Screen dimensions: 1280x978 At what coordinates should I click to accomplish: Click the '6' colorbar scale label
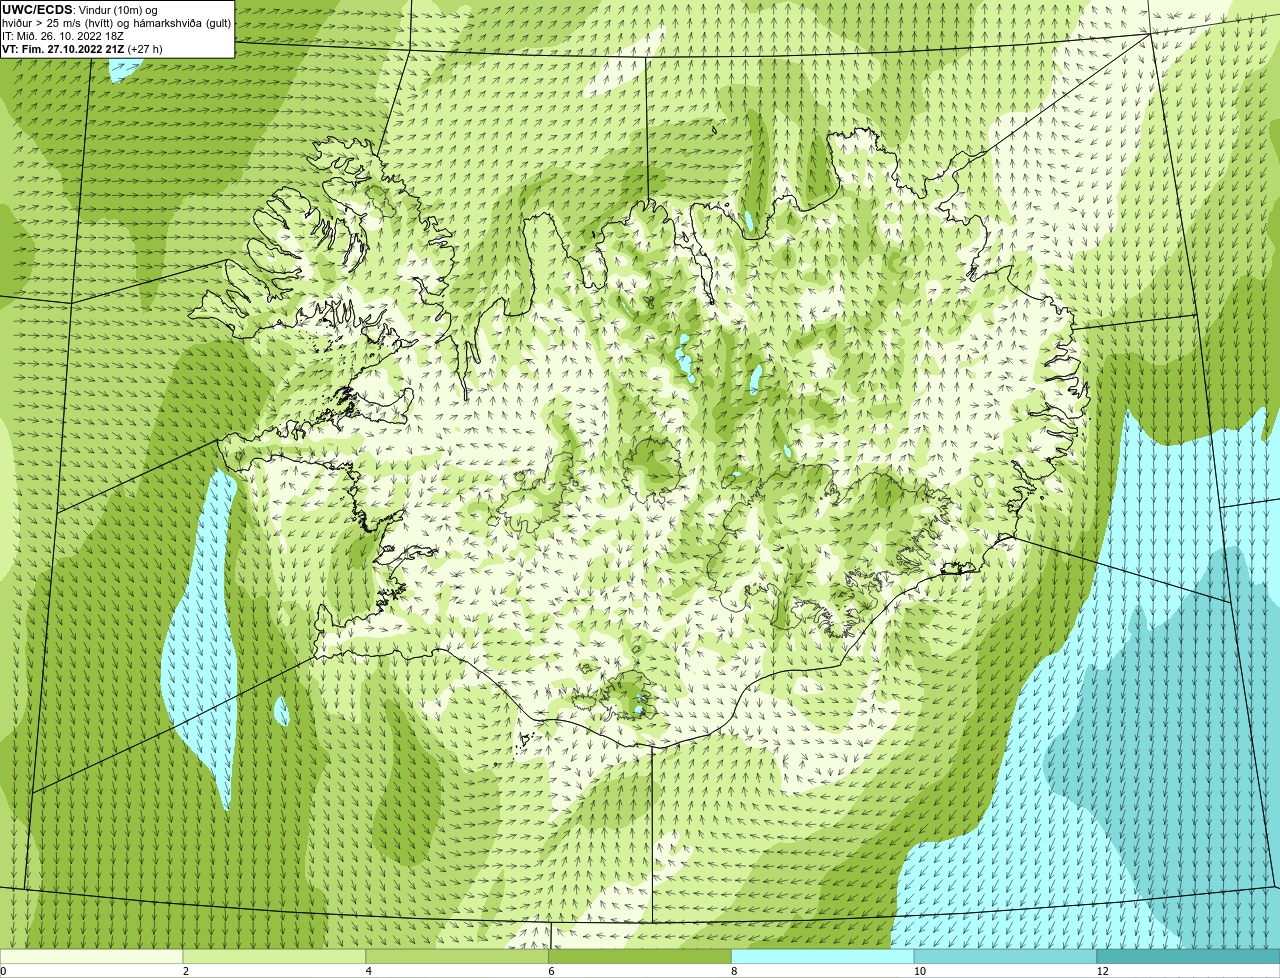tap(551, 971)
